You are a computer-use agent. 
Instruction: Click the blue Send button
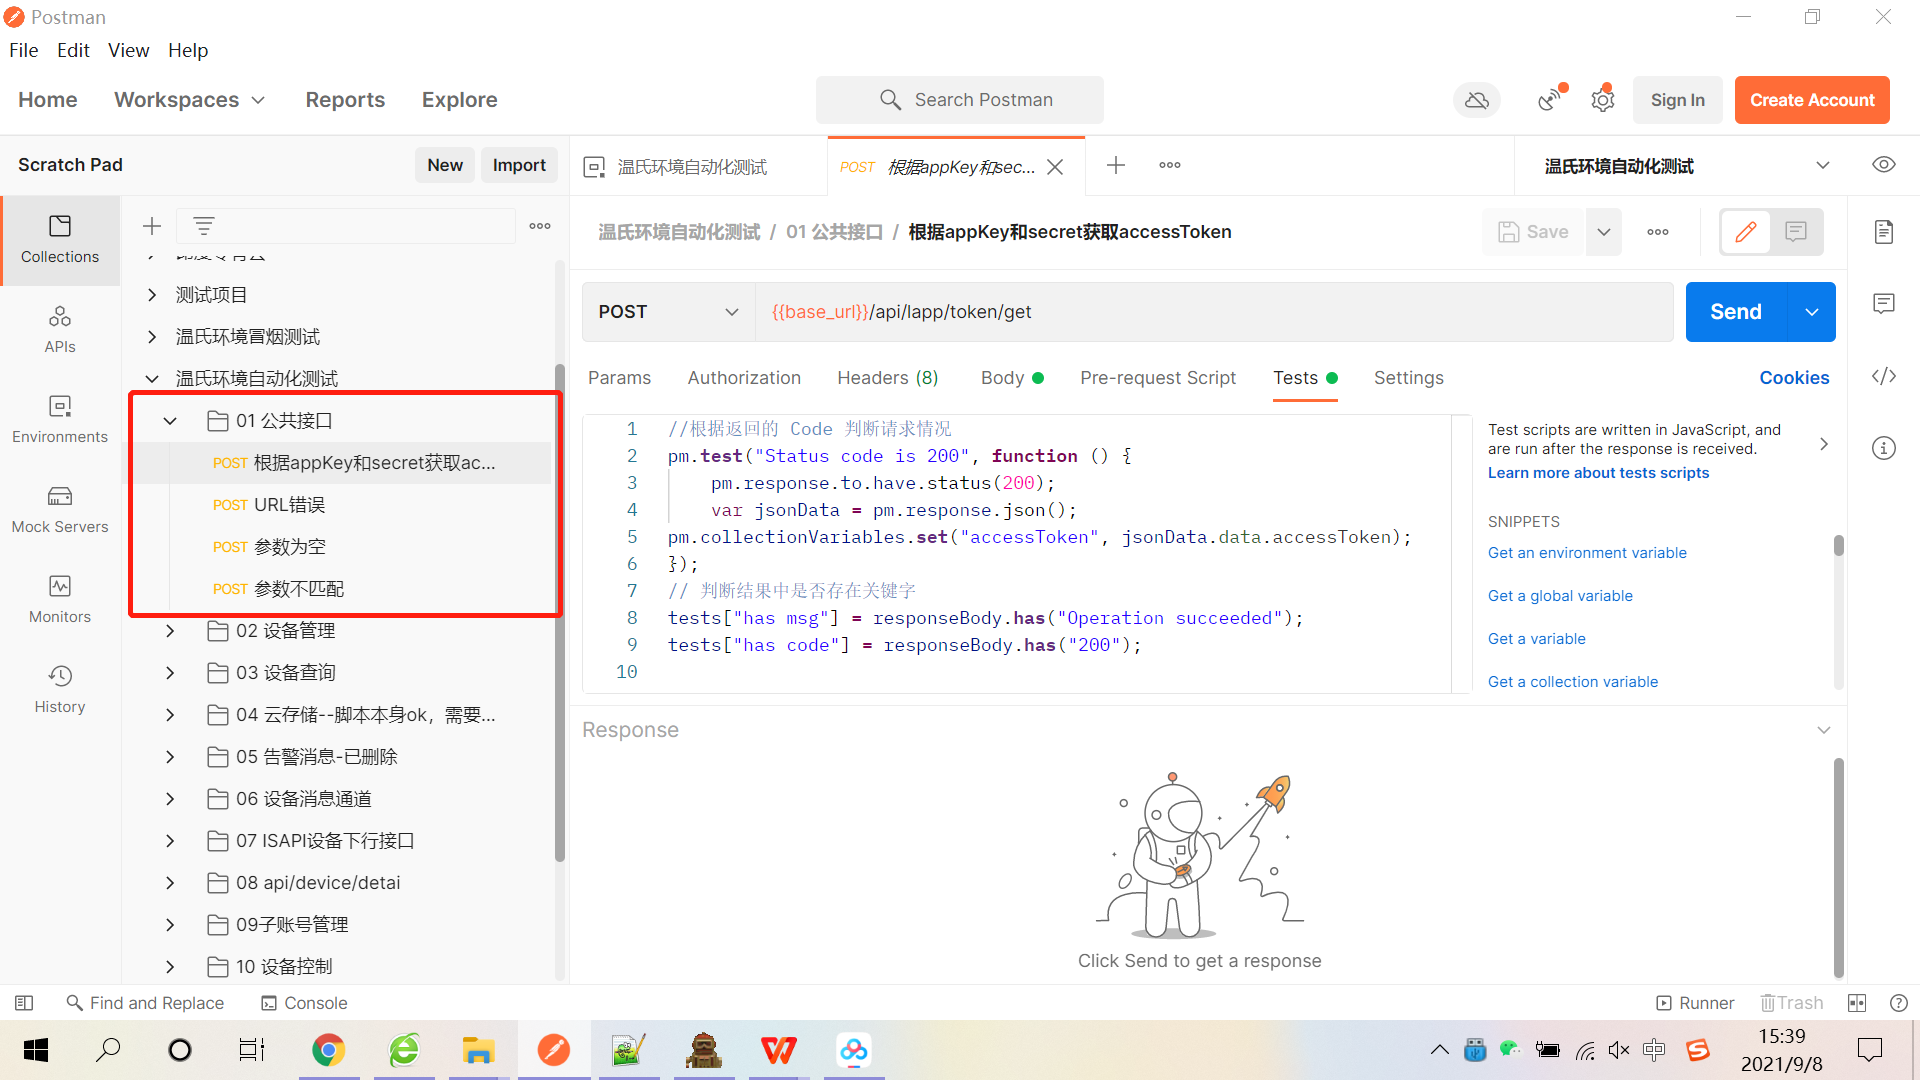pyautogui.click(x=1735, y=312)
